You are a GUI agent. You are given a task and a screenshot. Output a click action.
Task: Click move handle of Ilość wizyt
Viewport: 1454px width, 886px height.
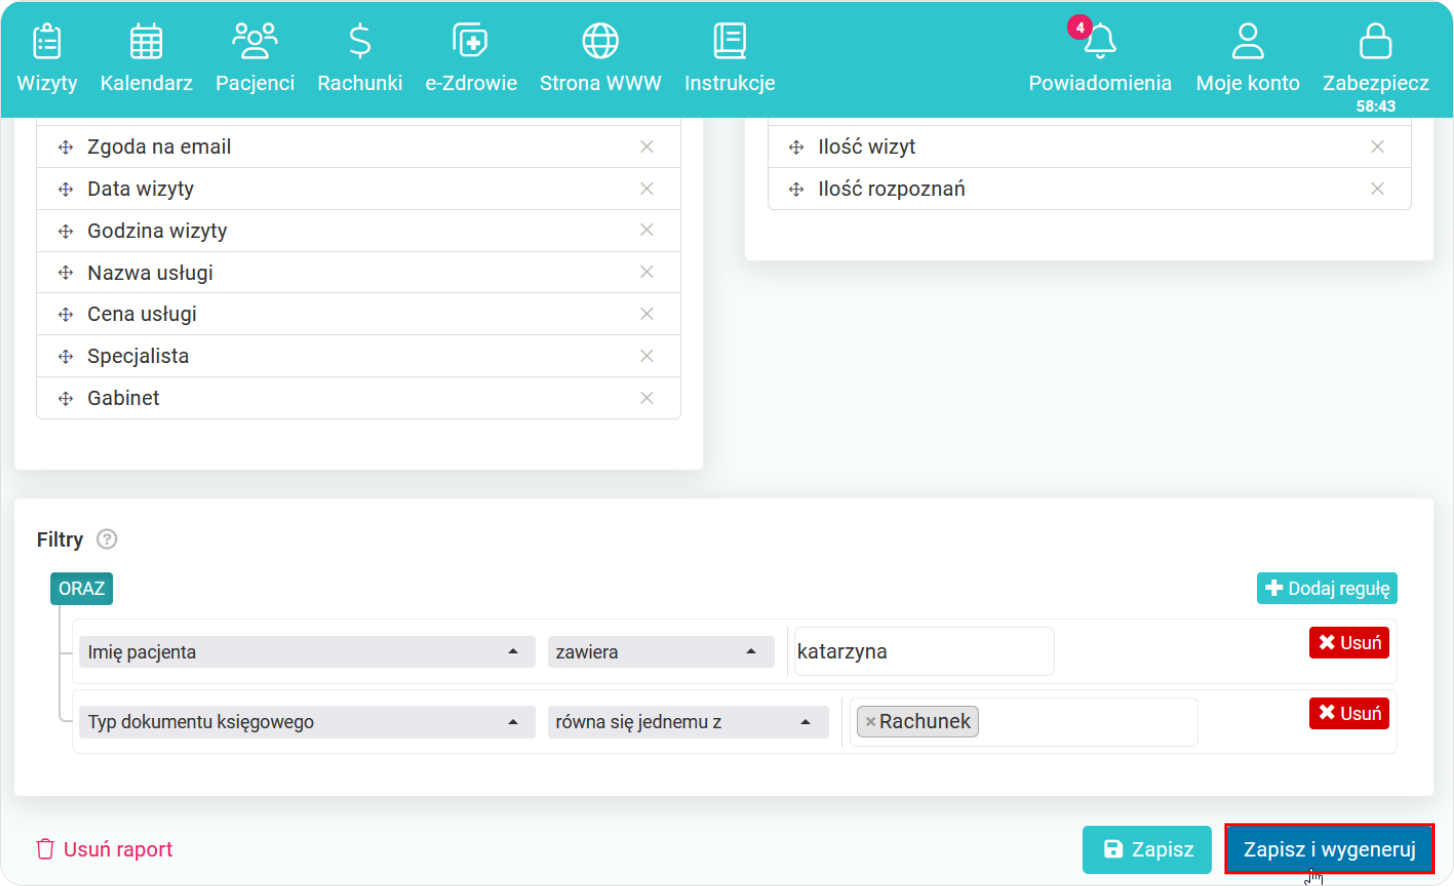[797, 147]
